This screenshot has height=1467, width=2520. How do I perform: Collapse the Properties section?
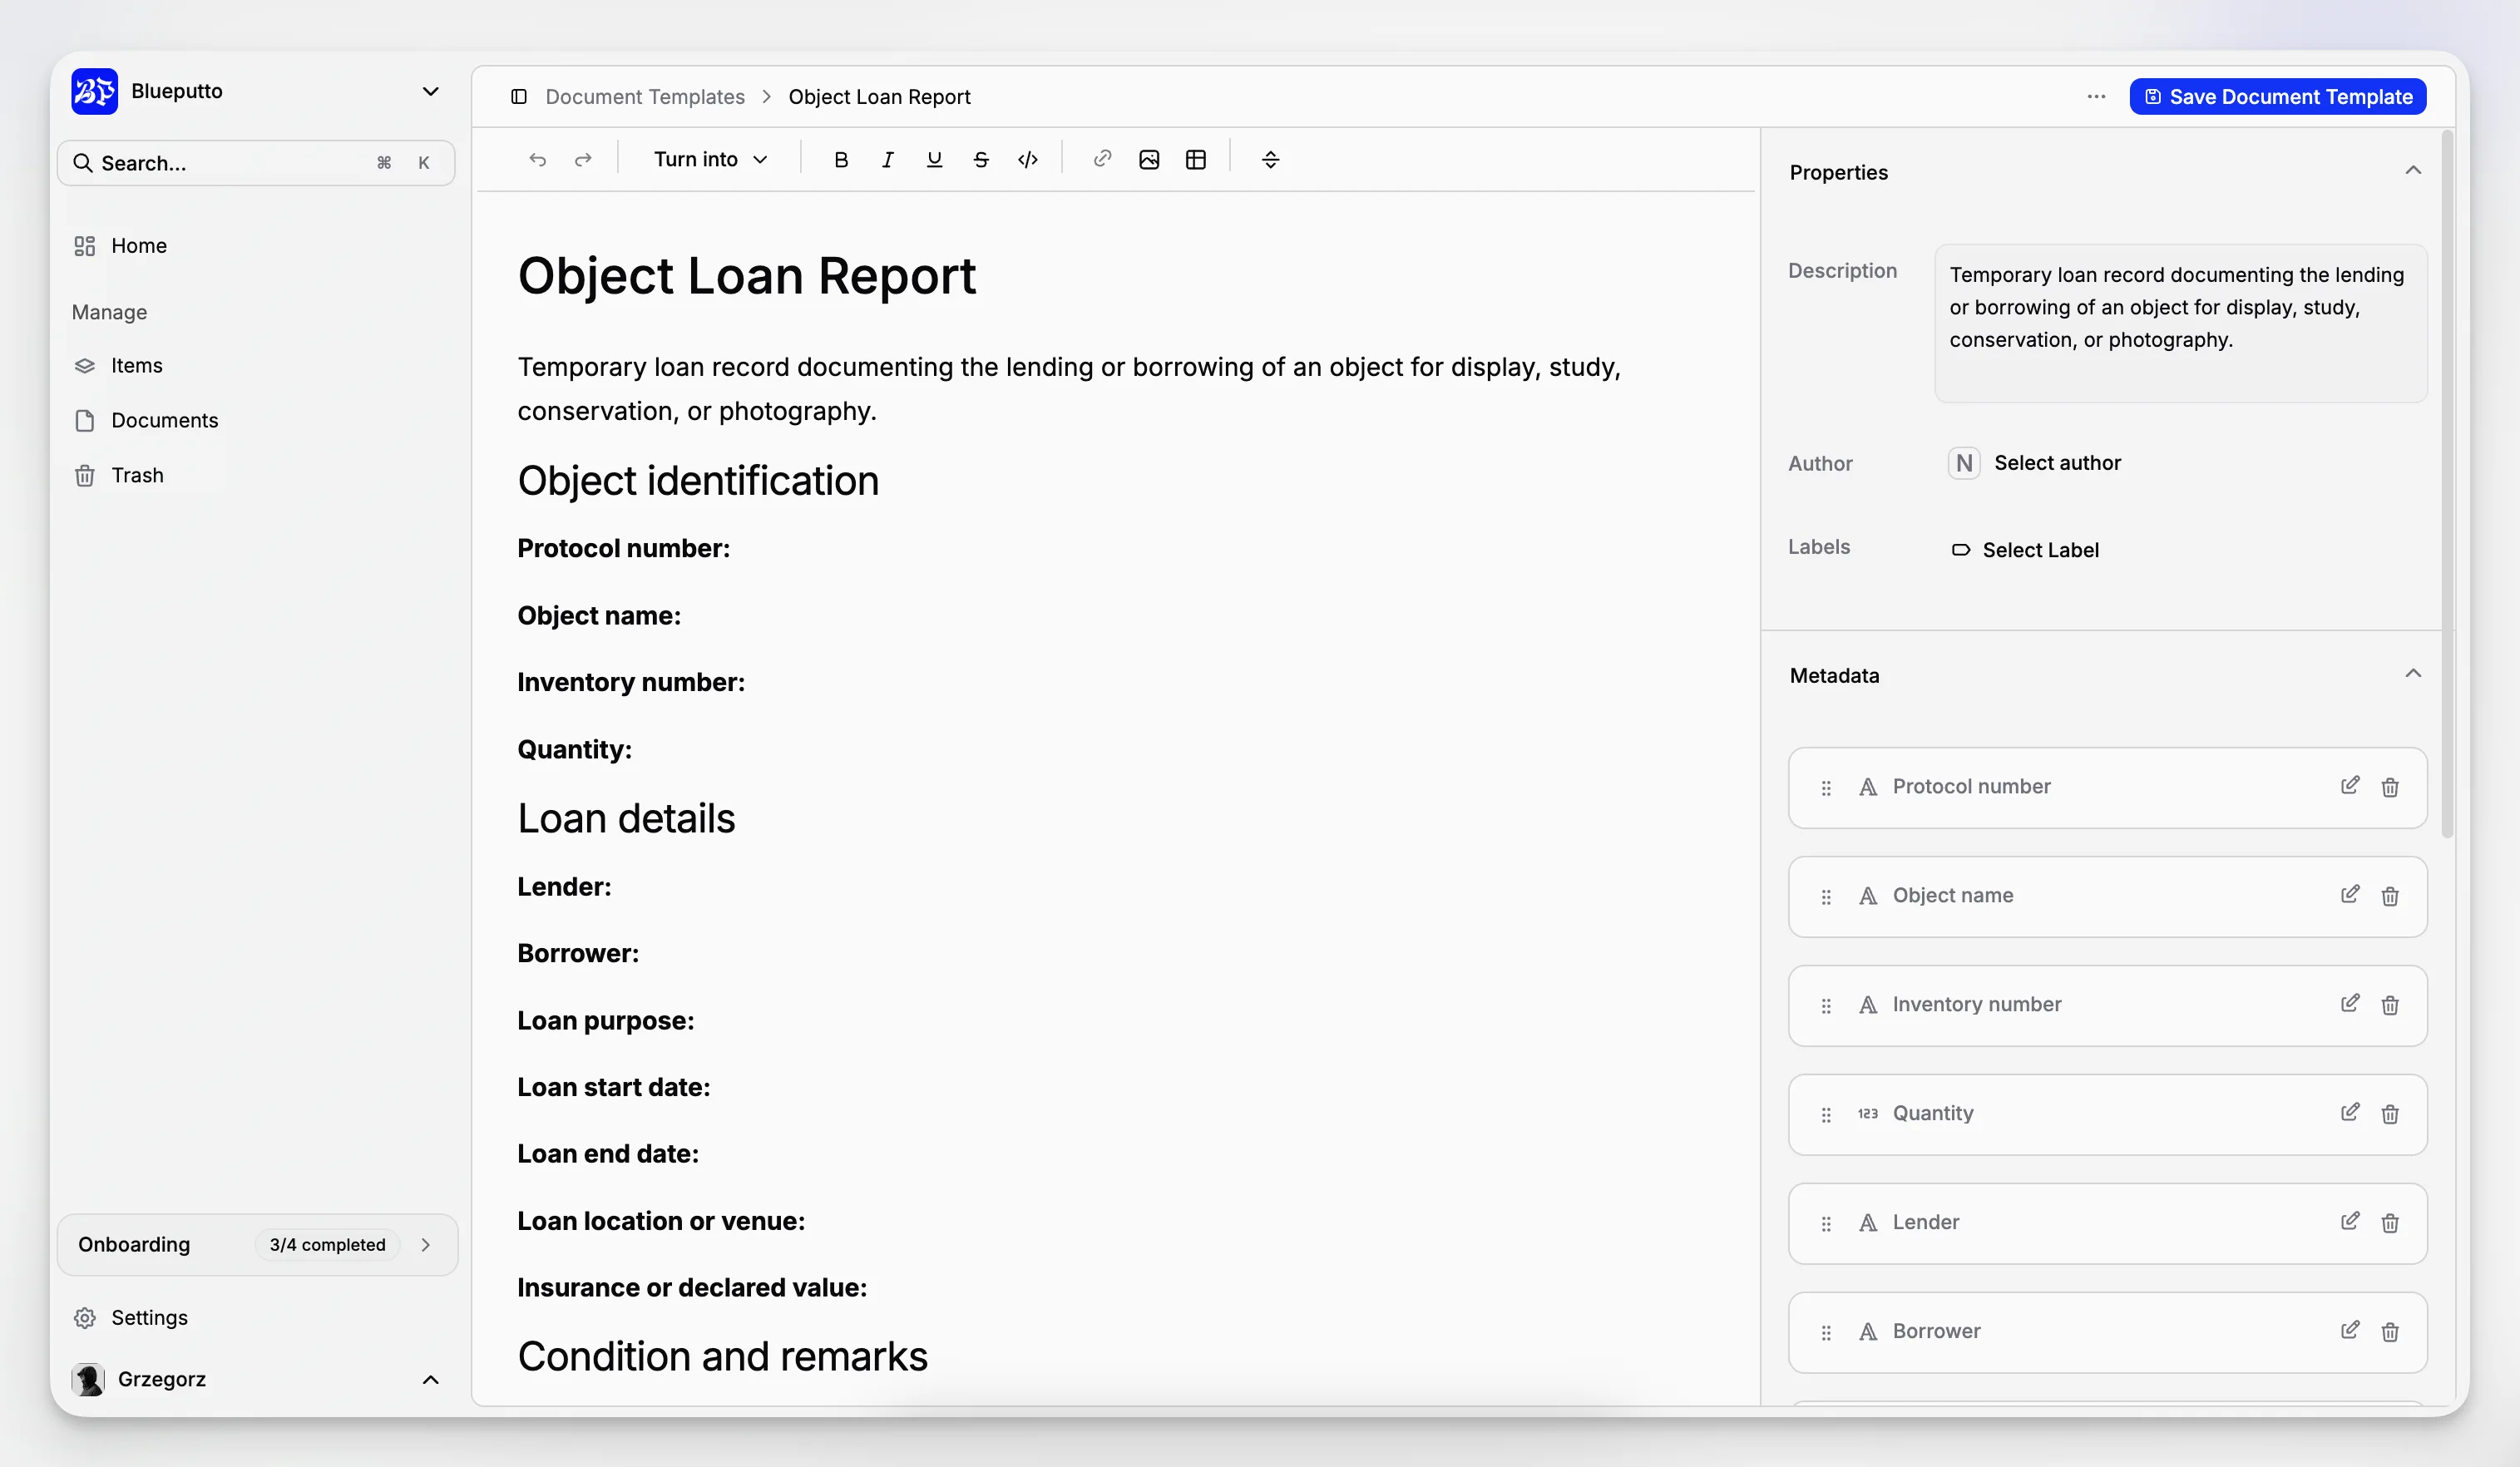(2412, 171)
